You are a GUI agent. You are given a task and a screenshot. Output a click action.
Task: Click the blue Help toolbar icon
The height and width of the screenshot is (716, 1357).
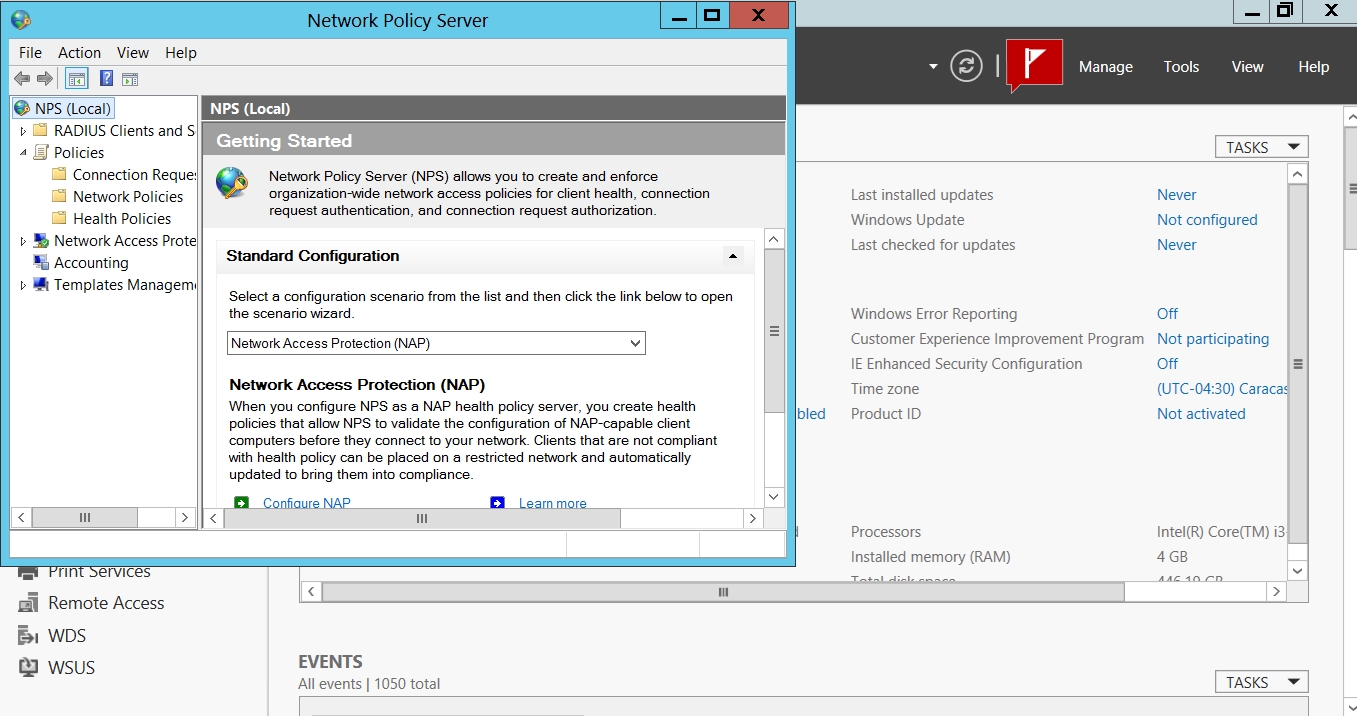click(106, 79)
